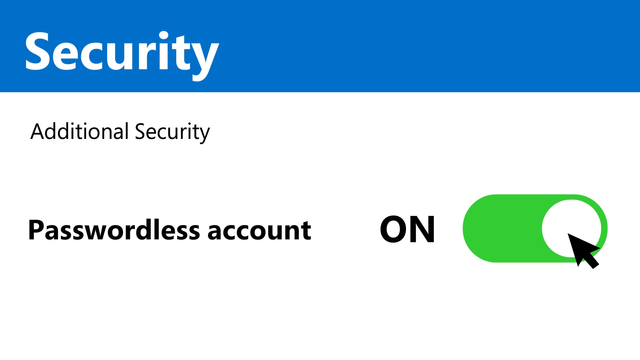
Task: Click the blue Security header bar
Action: click(320, 46)
